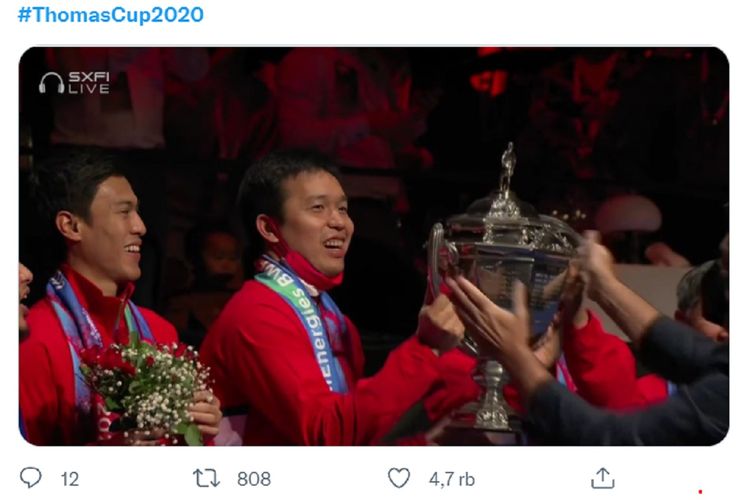Click the 4,7 rb likes count
This screenshot has width=750, height=500.
(x=452, y=479)
